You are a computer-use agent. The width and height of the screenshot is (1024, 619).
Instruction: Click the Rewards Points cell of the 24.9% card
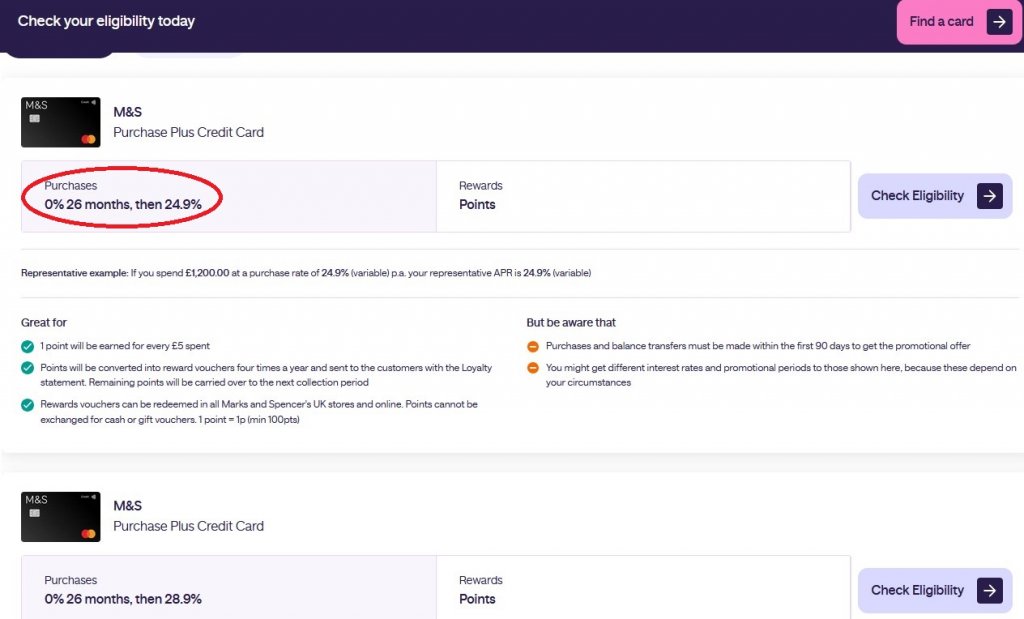[643, 196]
